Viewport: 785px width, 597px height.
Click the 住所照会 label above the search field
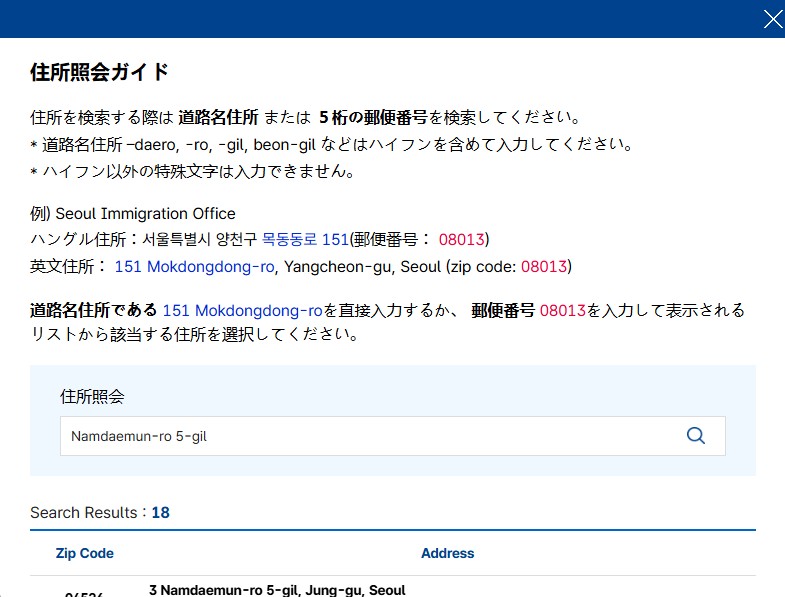click(x=92, y=396)
